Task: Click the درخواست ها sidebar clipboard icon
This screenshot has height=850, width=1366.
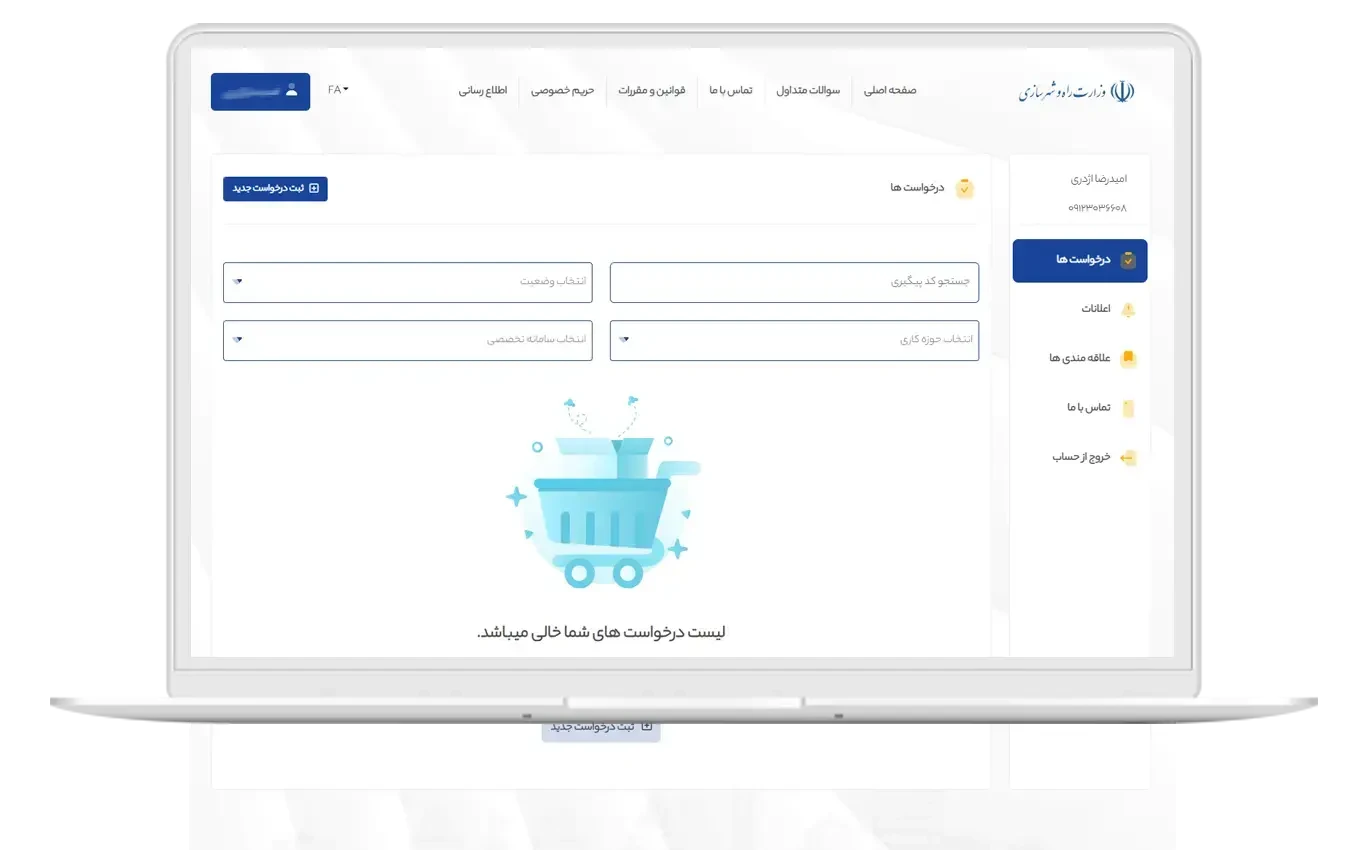Action: [1128, 260]
